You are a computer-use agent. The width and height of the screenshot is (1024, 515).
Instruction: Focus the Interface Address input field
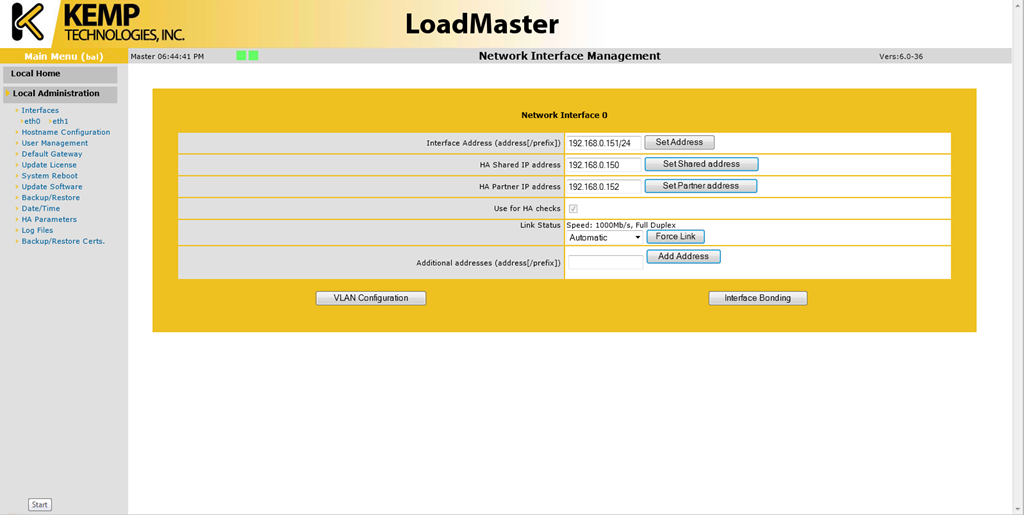[604, 143]
